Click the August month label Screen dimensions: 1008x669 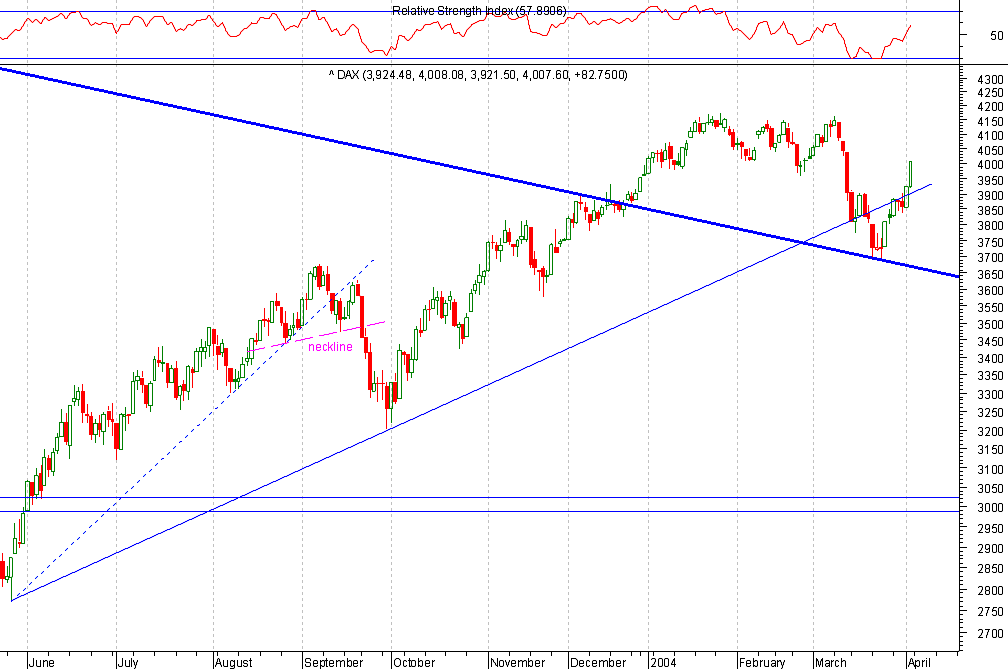coord(234,663)
